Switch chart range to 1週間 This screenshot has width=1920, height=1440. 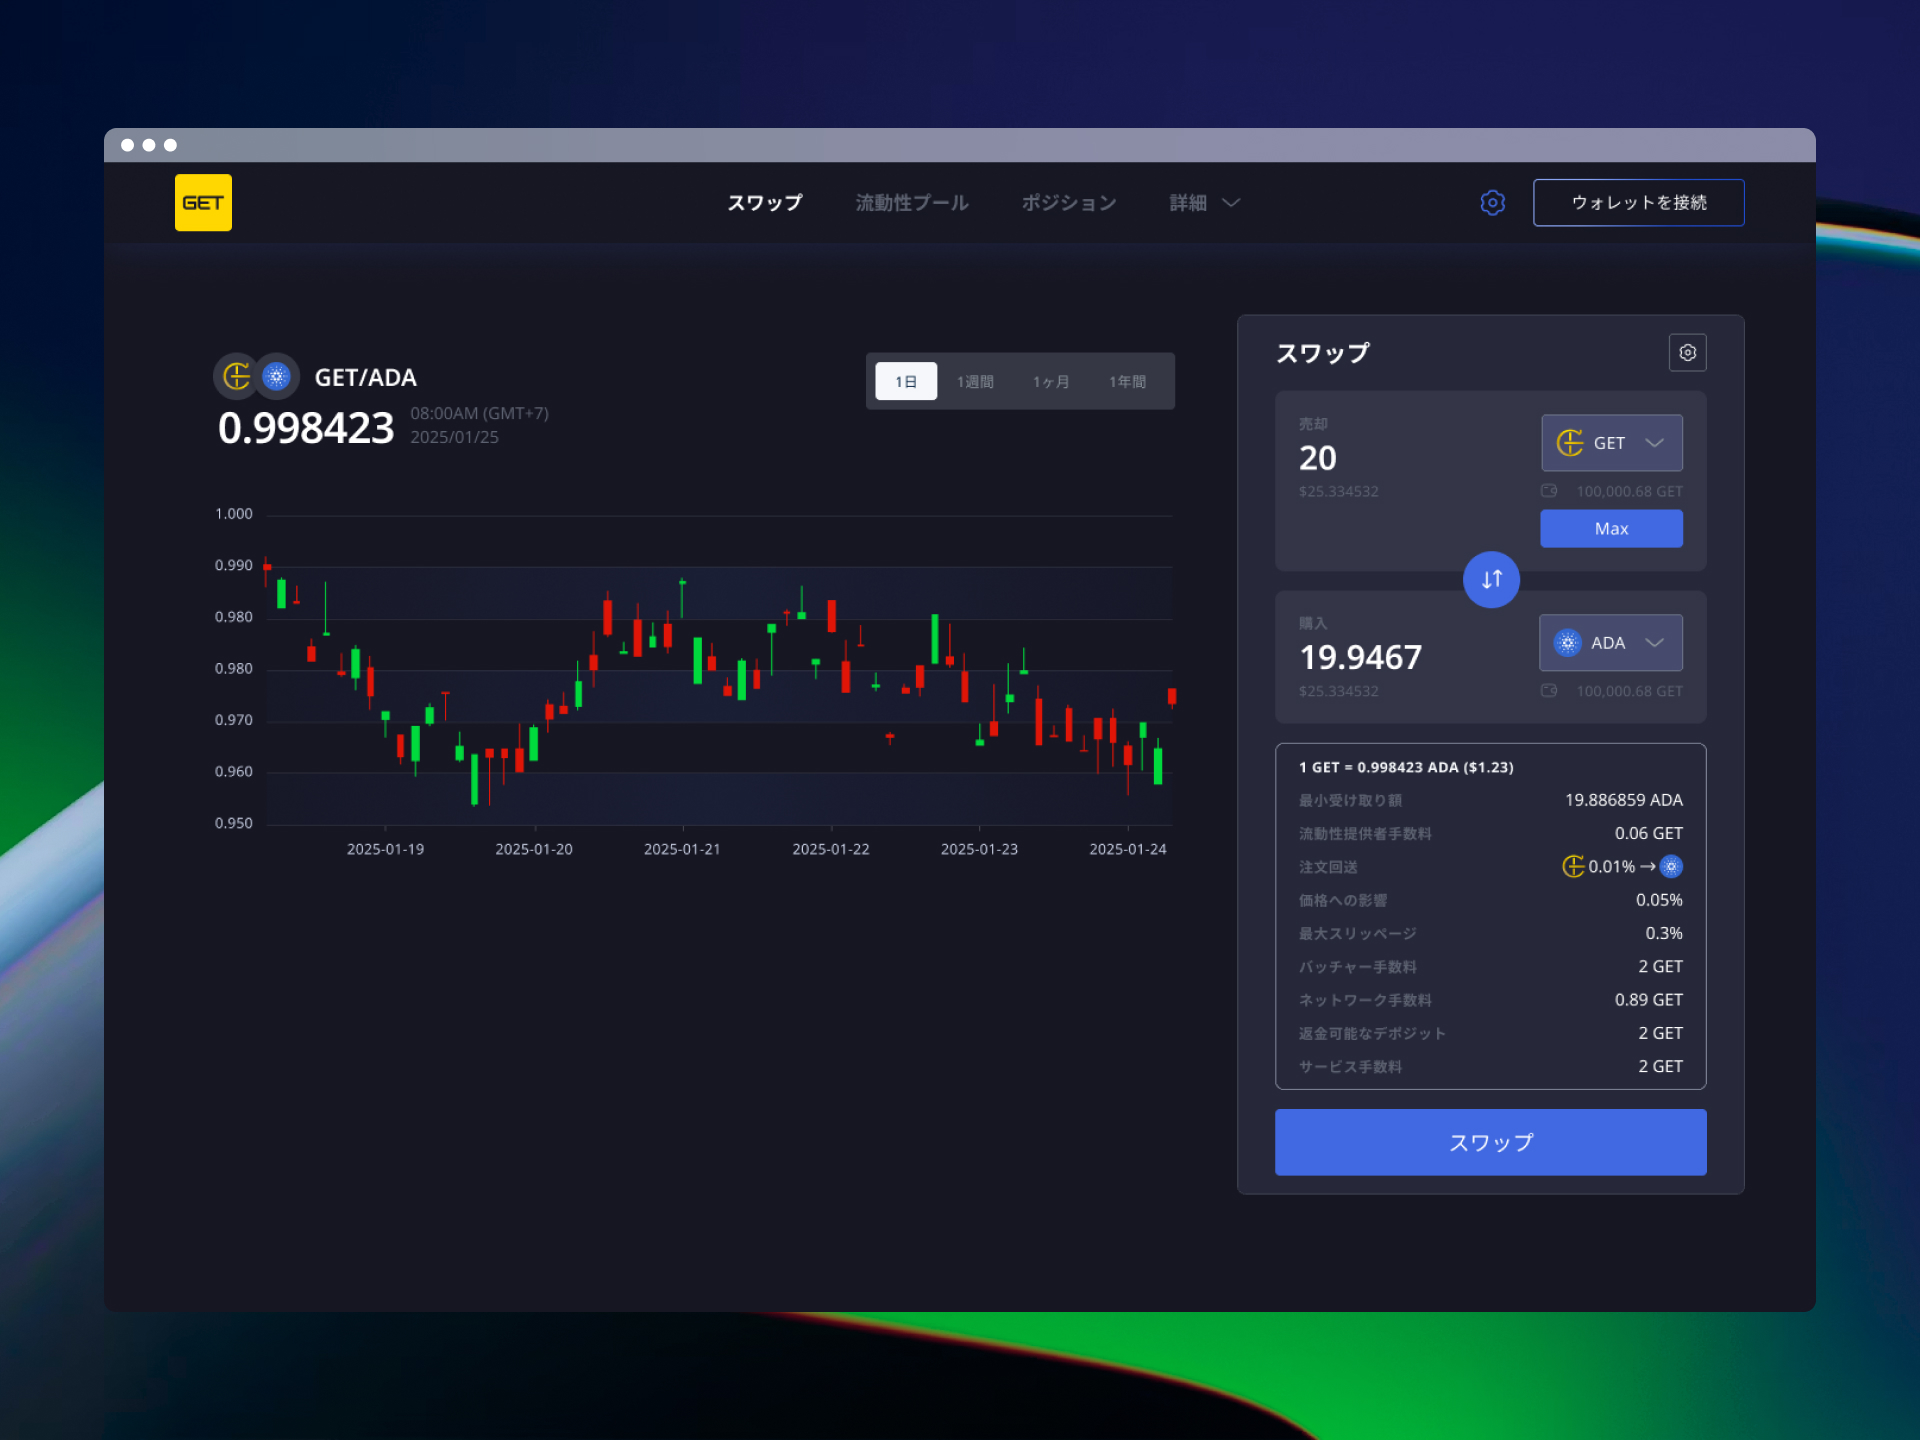coord(975,381)
